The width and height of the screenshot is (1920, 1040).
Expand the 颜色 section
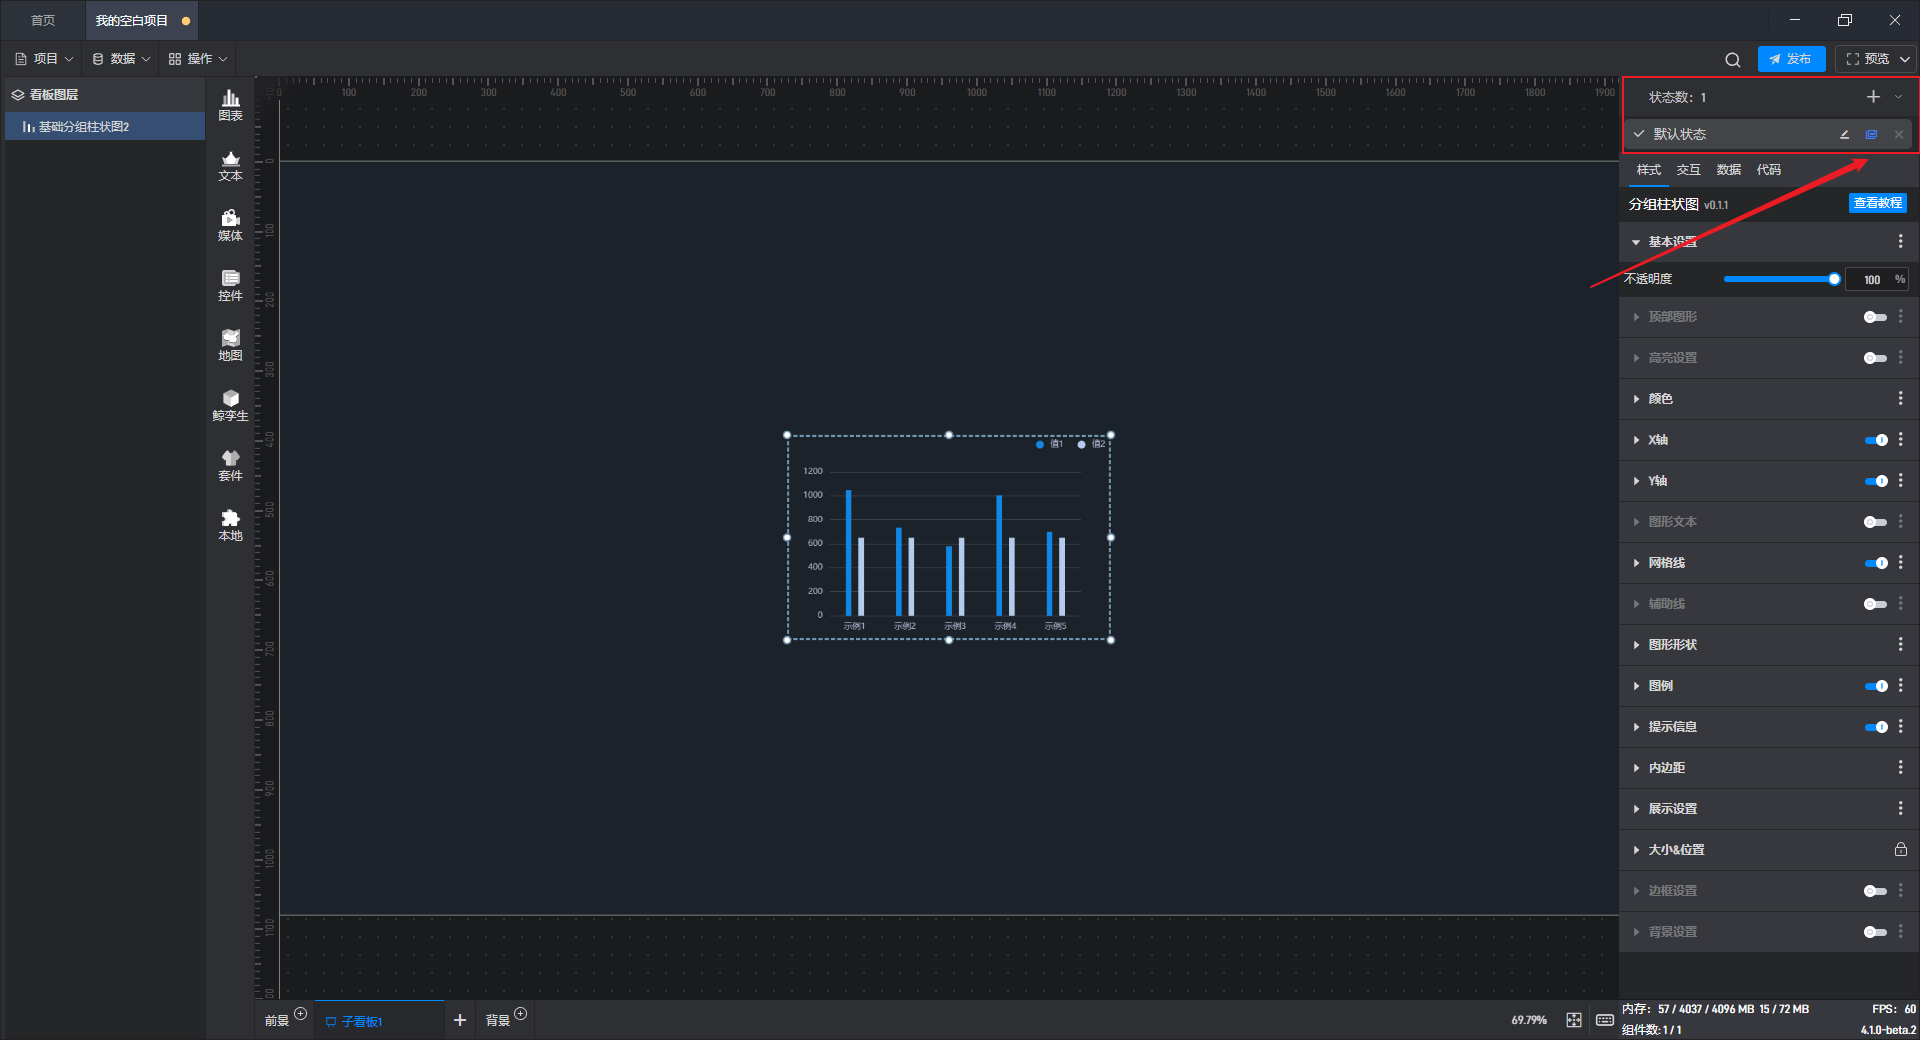pos(1636,399)
